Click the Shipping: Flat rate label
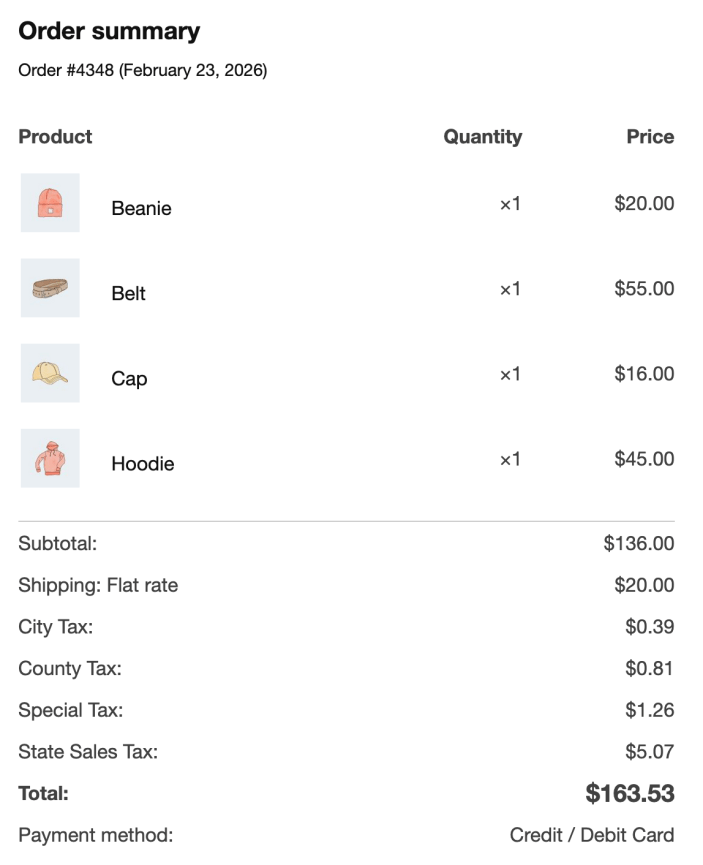703x865 pixels. 98,585
